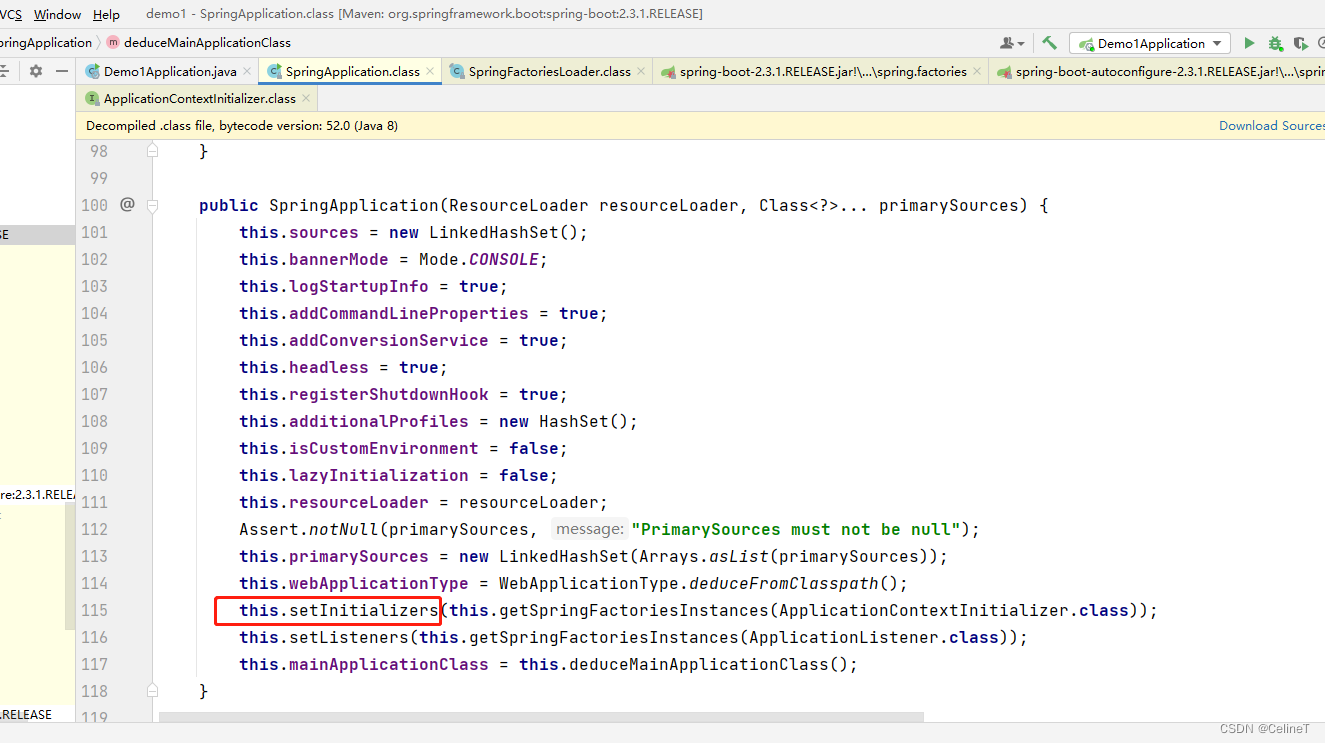This screenshot has width=1325, height=743.
Task: Start debugging using the bug icon
Action: coord(1273,43)
